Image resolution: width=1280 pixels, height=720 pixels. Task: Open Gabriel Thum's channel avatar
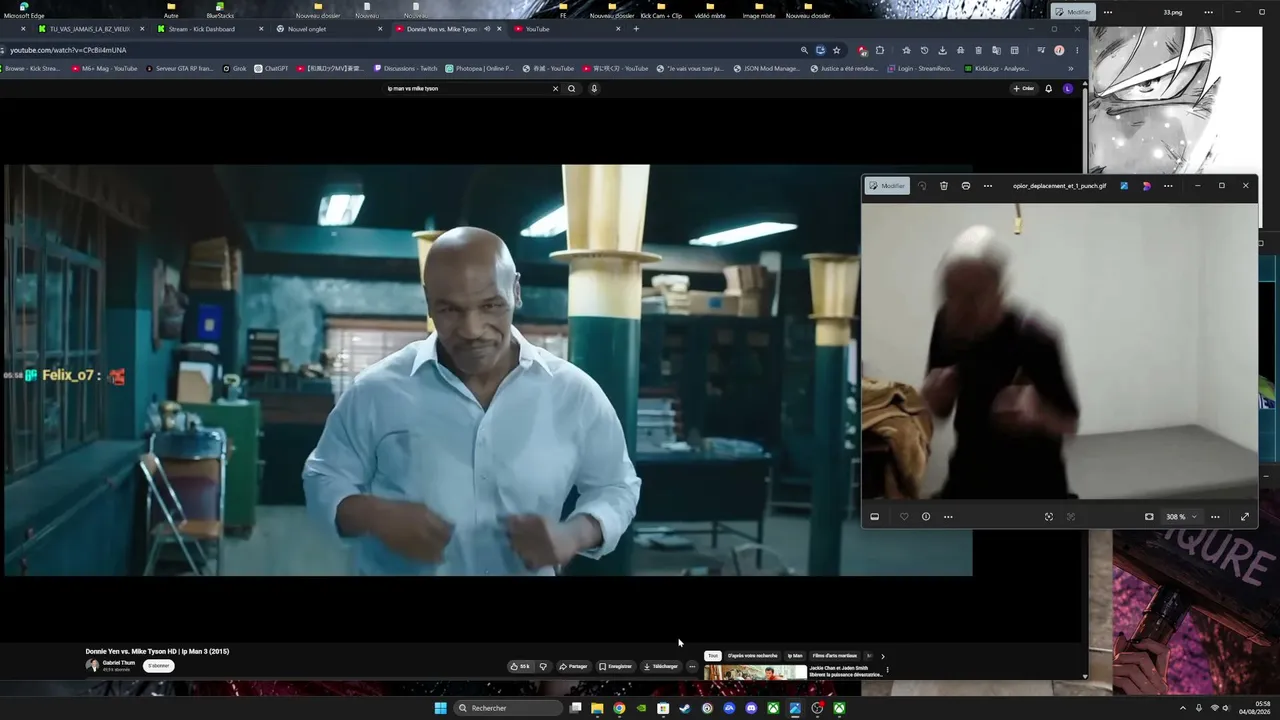click(92, 665)
